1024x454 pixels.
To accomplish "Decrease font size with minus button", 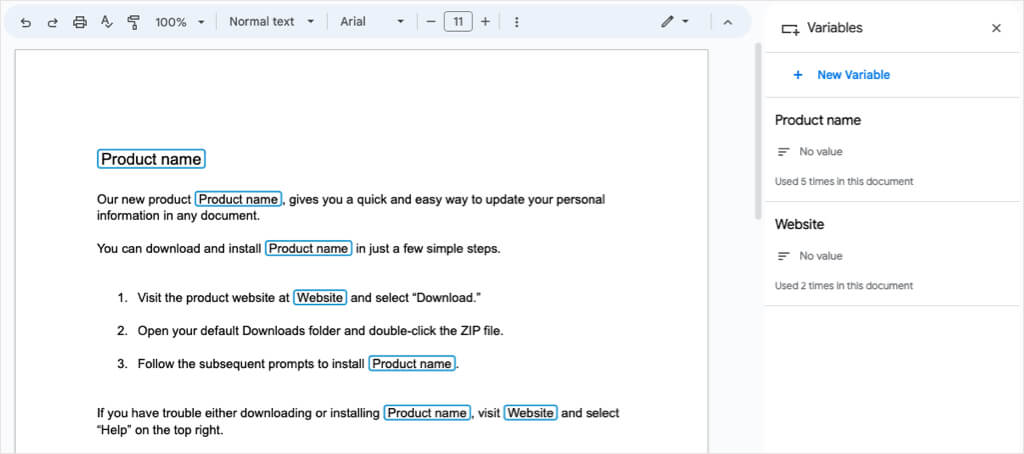I will pos(431,22).
